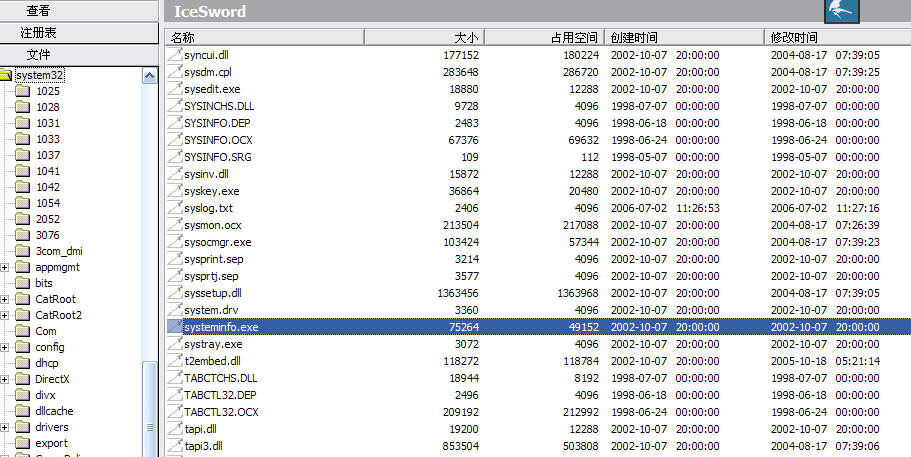This screenshot has height=457, width=911.
Task: Click the file icon beside t2embed.dll
Action: point(175,361)
